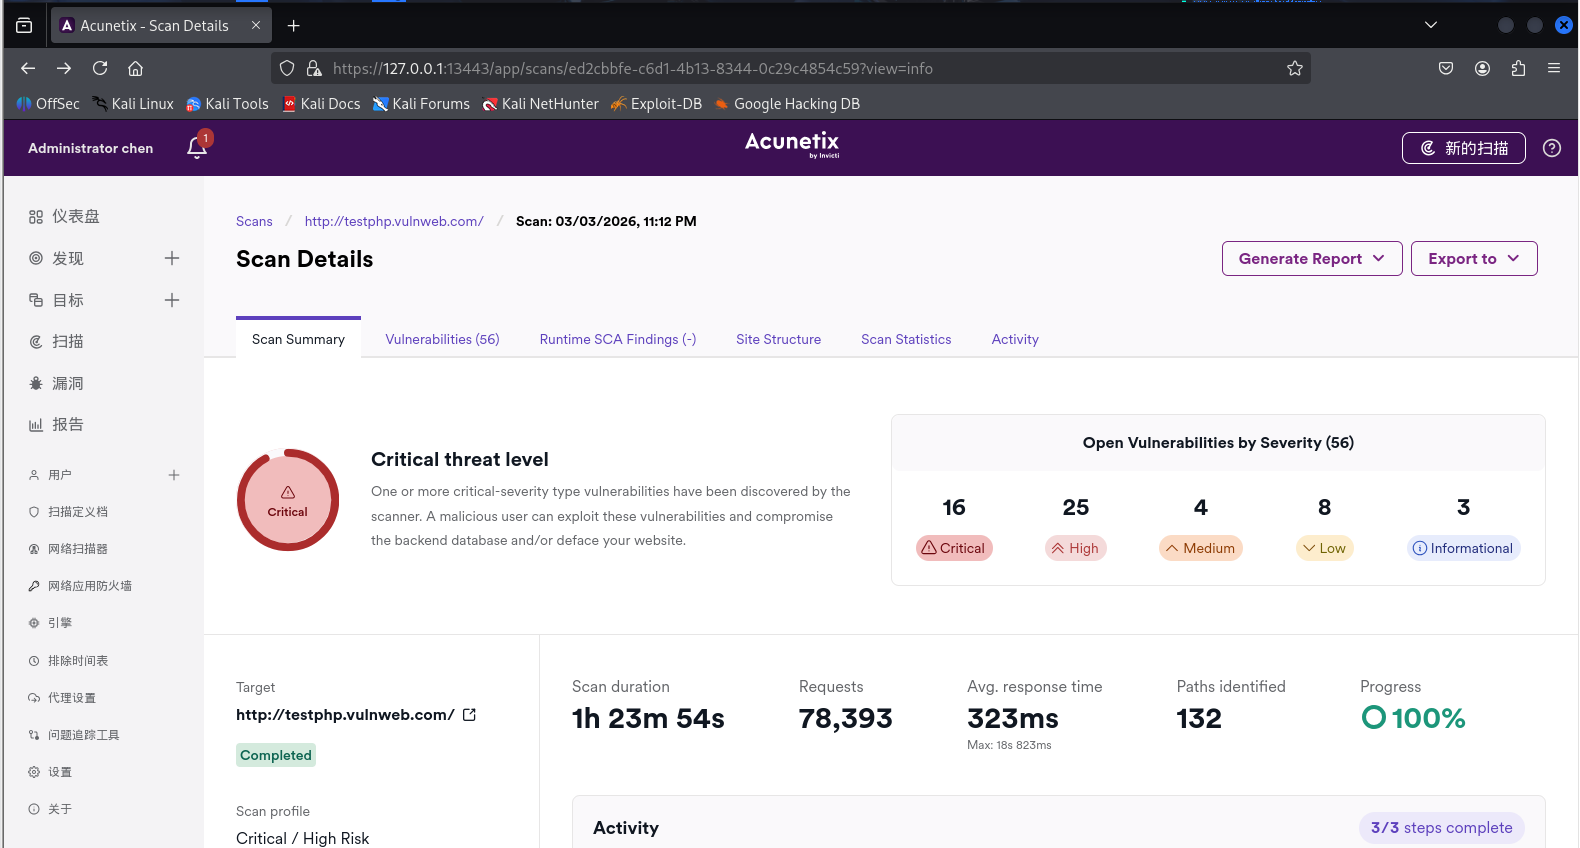The image size is (1580, 848).
Task: Switch to Runtime SCA Findings tab
Action: pos(618,340)
